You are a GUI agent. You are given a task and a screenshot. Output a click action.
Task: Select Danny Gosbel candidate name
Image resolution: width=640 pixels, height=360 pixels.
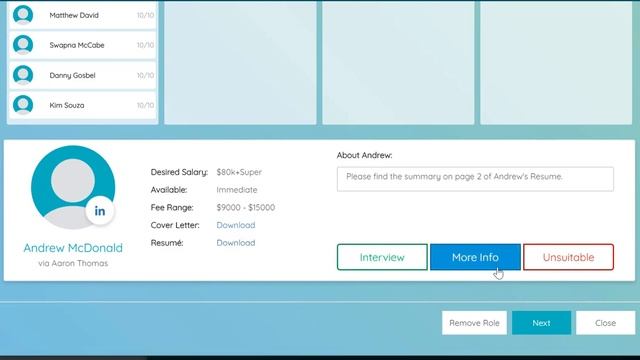tap(72, 76)
